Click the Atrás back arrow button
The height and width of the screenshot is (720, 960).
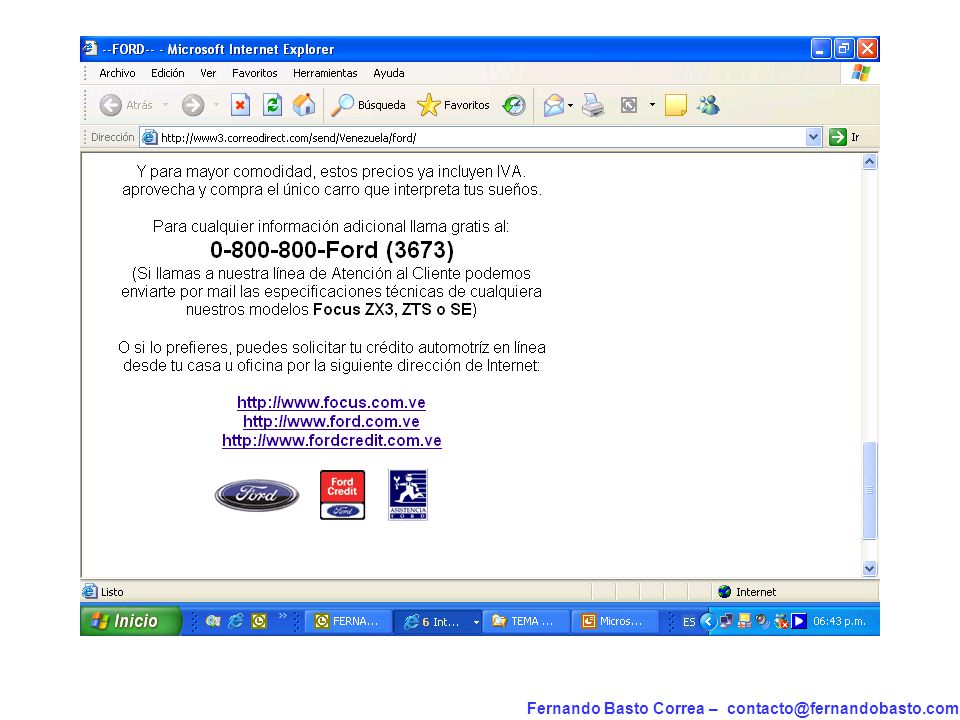click(126, 105)
